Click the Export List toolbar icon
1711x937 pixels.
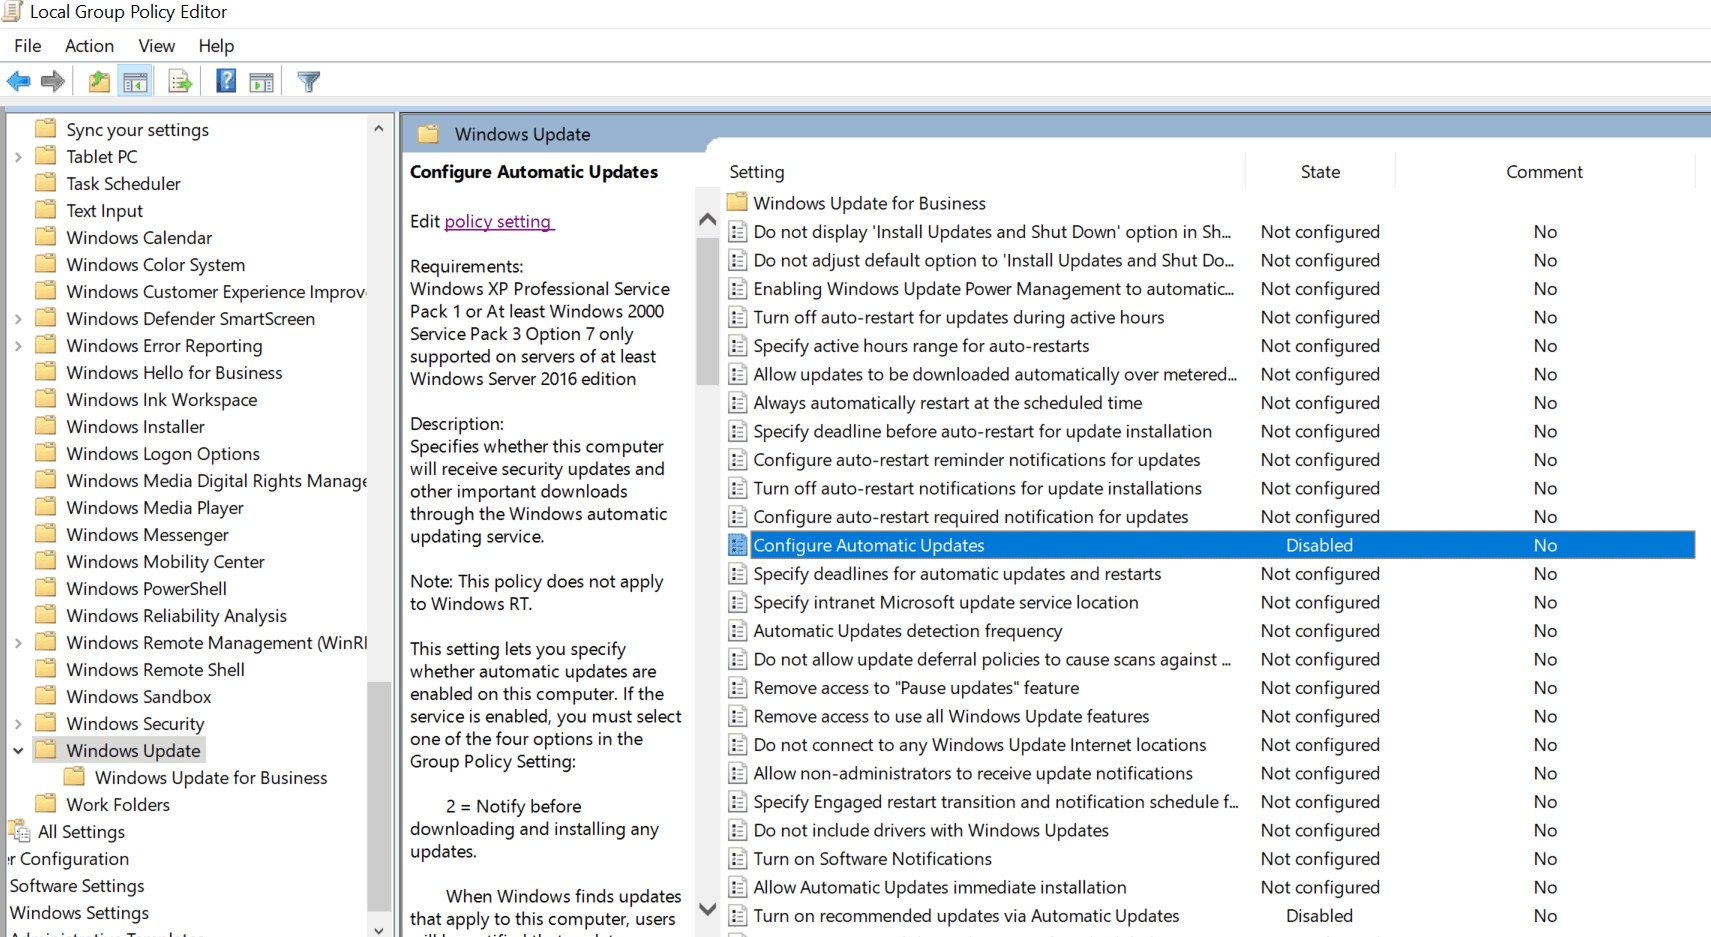point(180,82)
